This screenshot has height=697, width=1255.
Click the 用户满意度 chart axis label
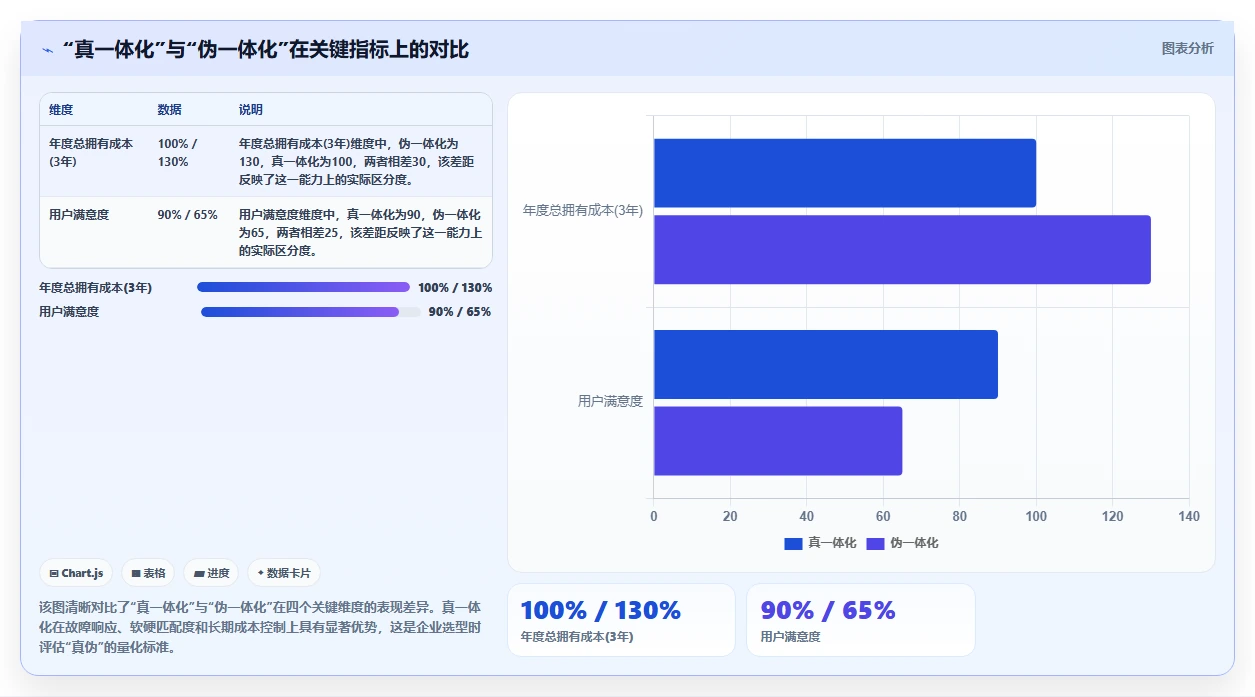[611, 402]
